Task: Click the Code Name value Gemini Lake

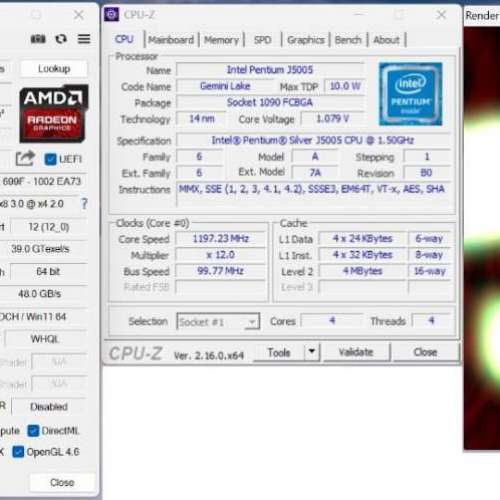Action: 225,86
